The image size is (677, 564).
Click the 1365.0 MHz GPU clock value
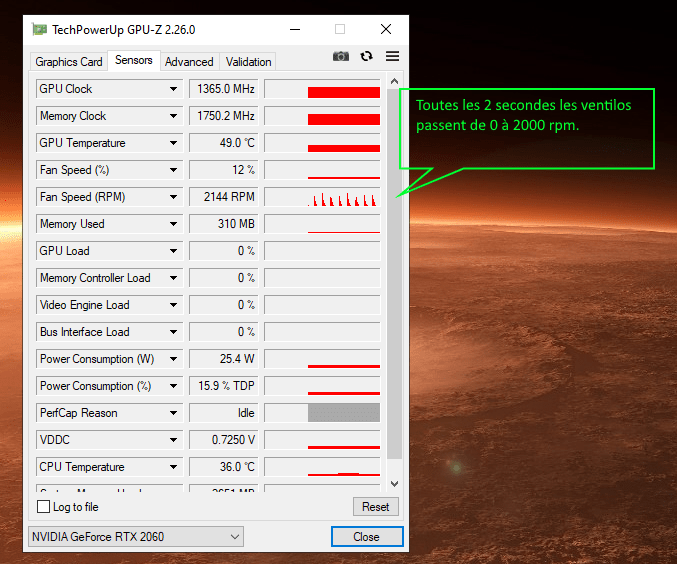tap(224, 89)
